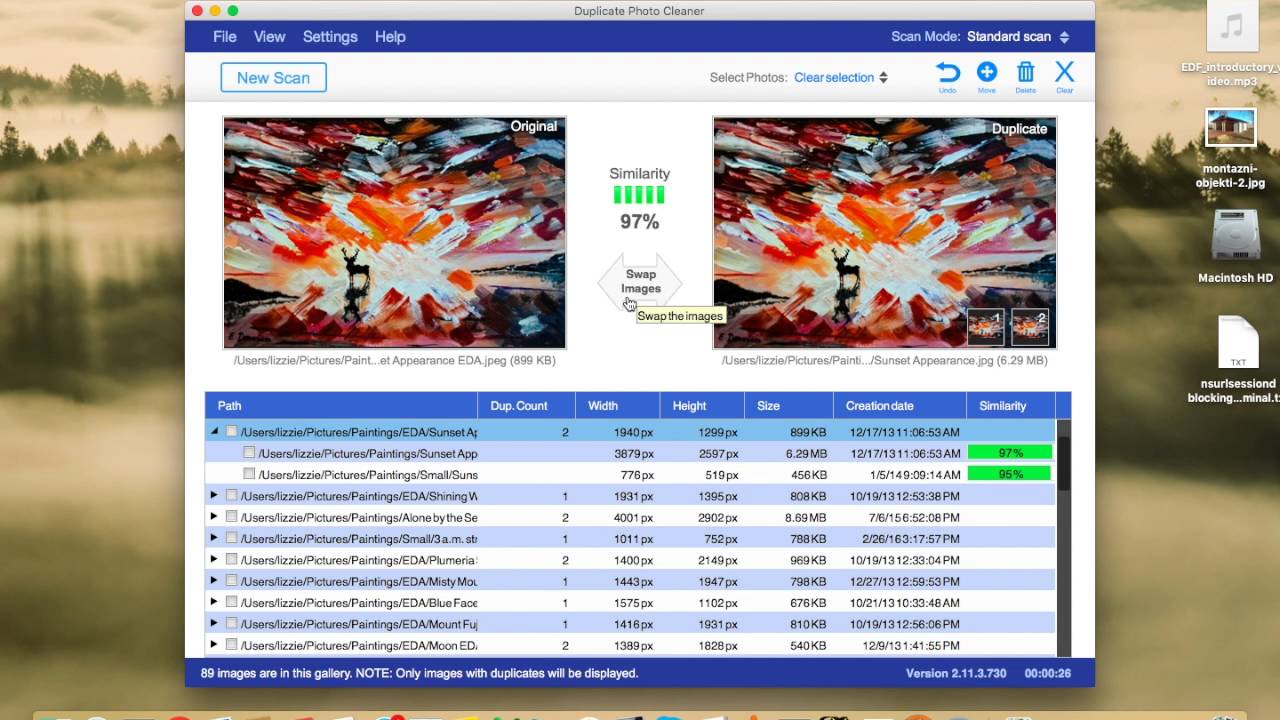The image size is (1280, 720).
Task: Sort by the Path column header
Action: coord(341,405)
